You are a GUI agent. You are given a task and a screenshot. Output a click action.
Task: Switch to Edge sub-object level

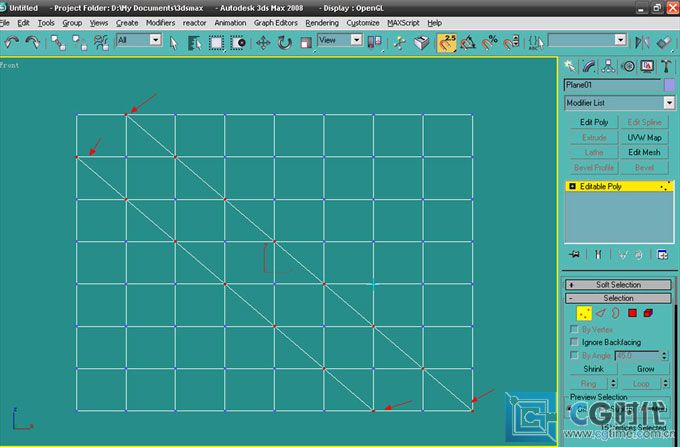tap(601, 313)
